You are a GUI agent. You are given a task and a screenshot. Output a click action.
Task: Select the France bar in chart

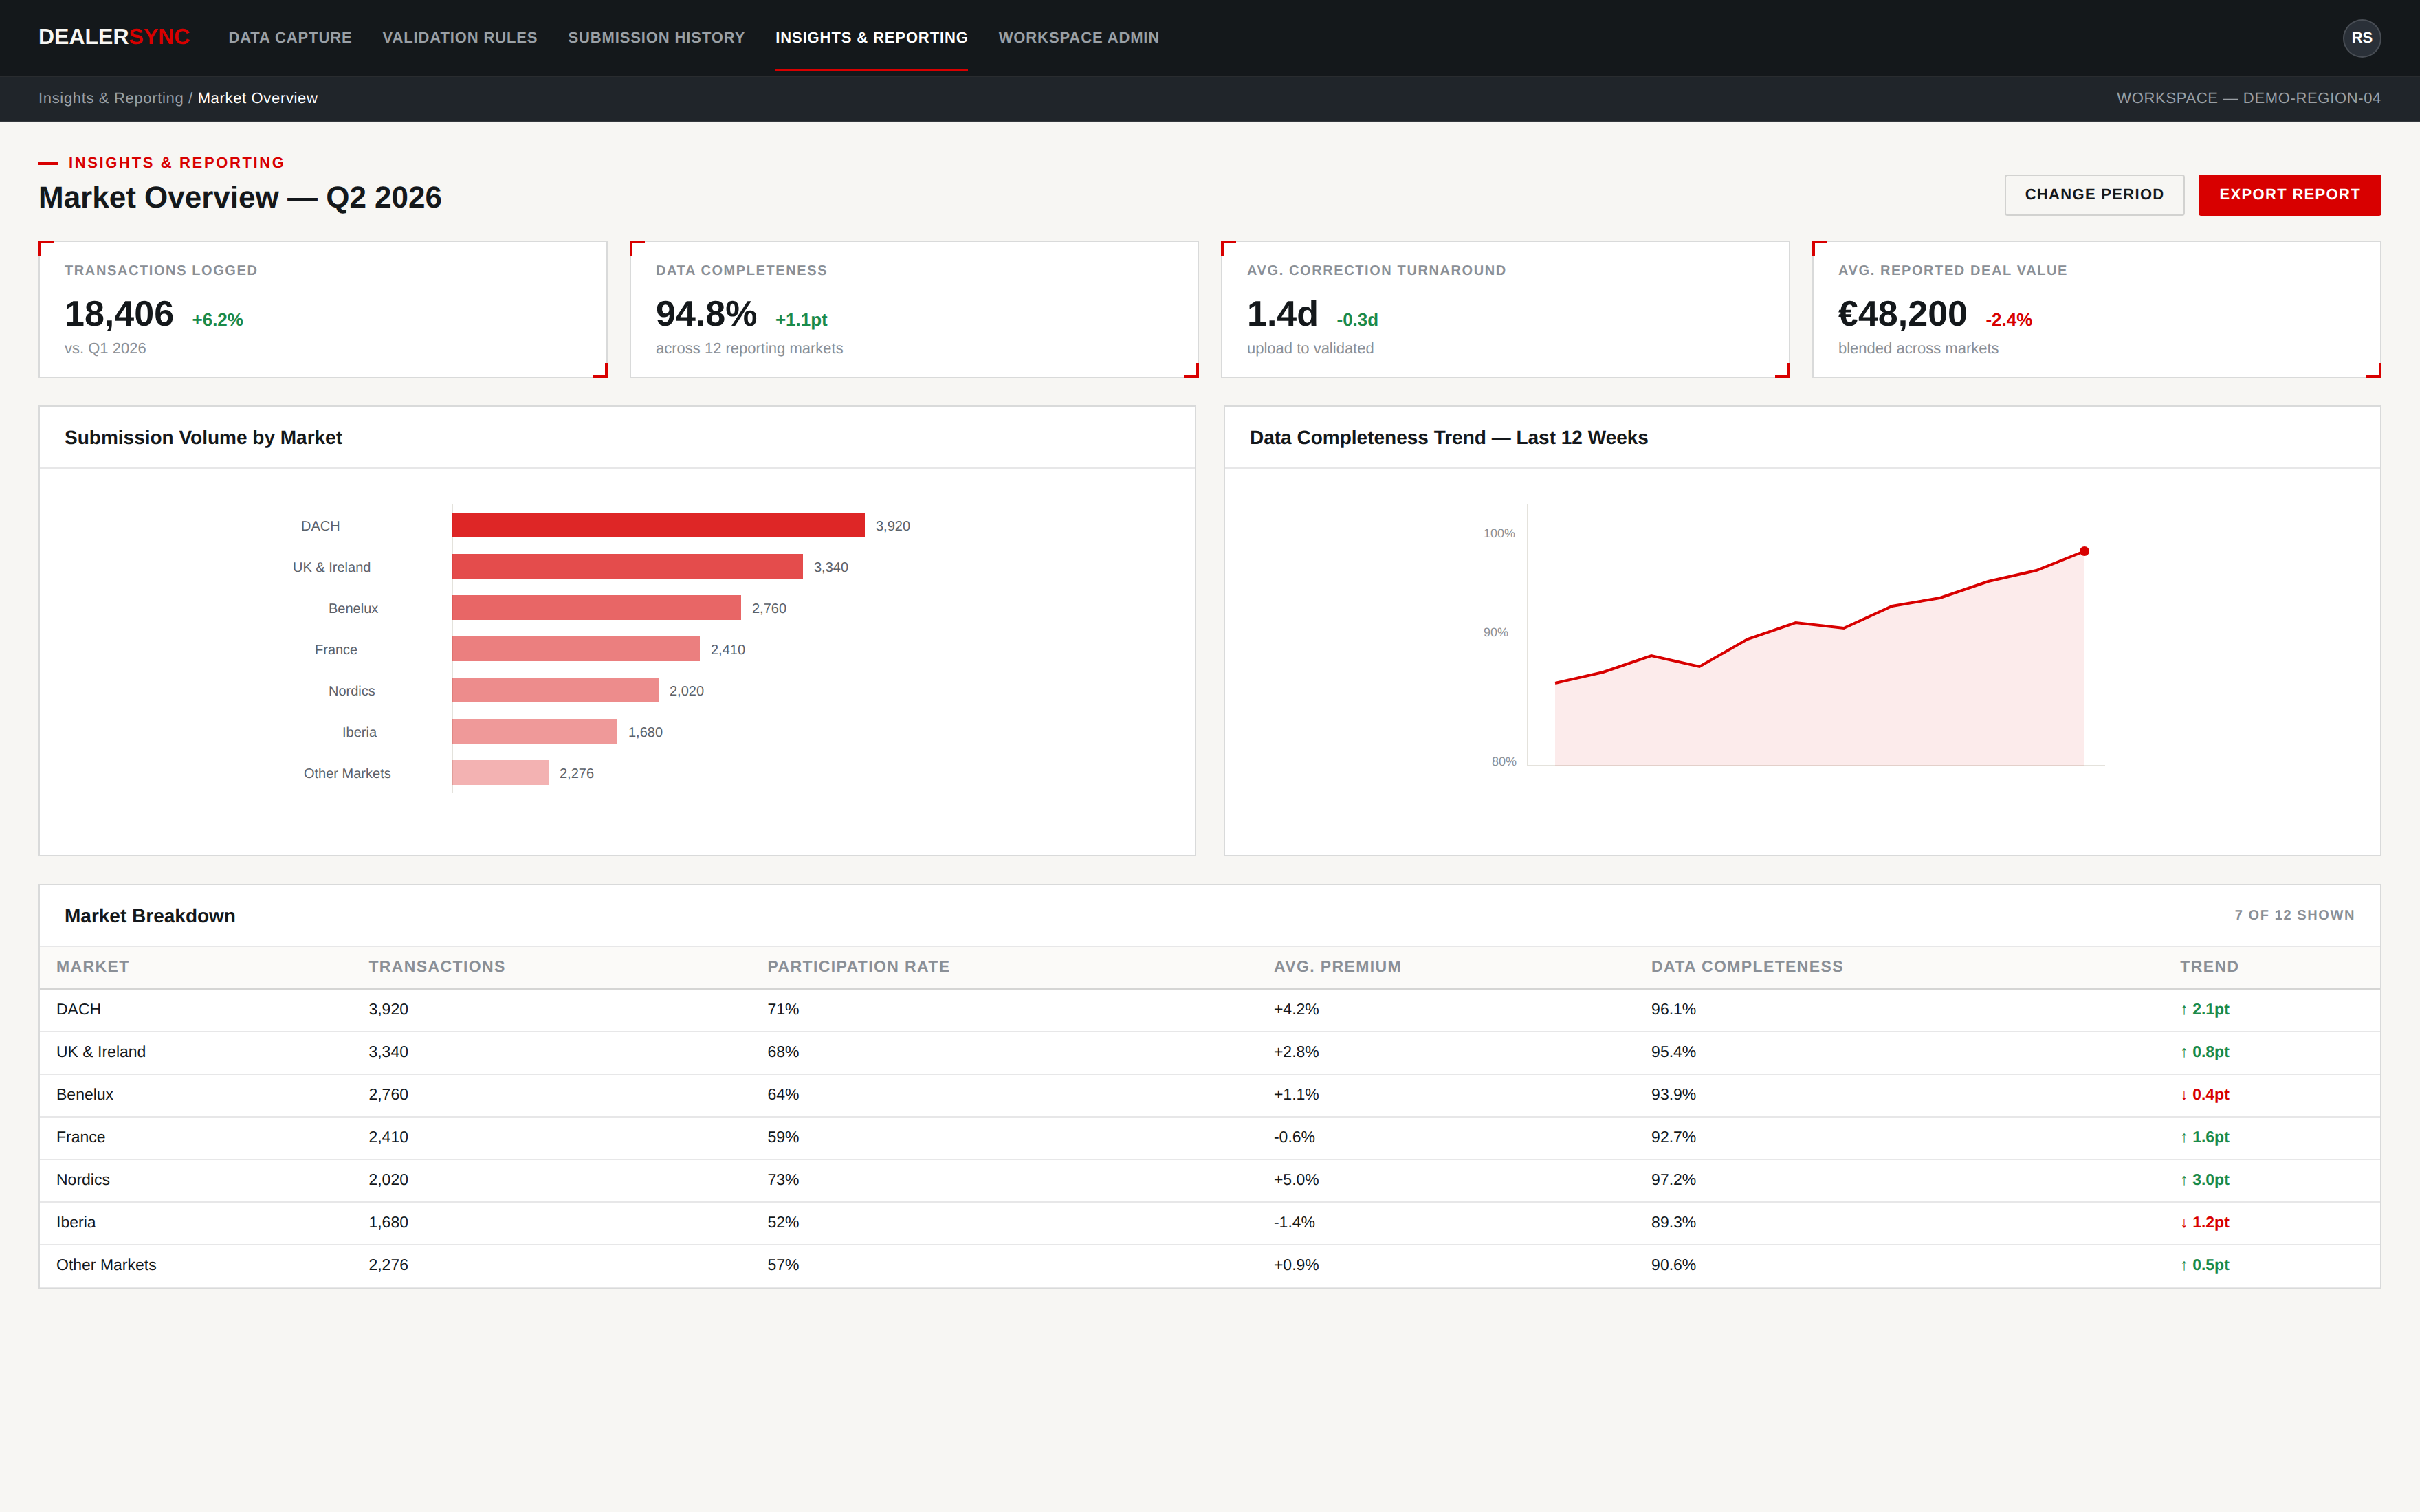pyautogui.click(x=576, y=649)
